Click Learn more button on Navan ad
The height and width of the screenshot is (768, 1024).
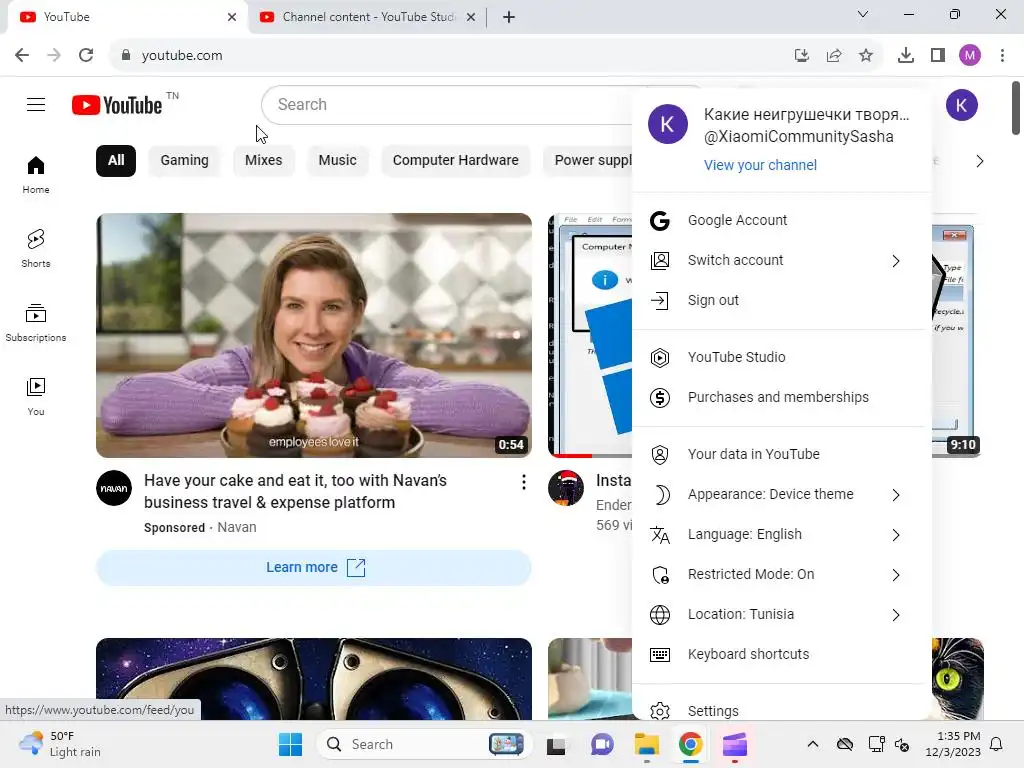tap(313, 568)
